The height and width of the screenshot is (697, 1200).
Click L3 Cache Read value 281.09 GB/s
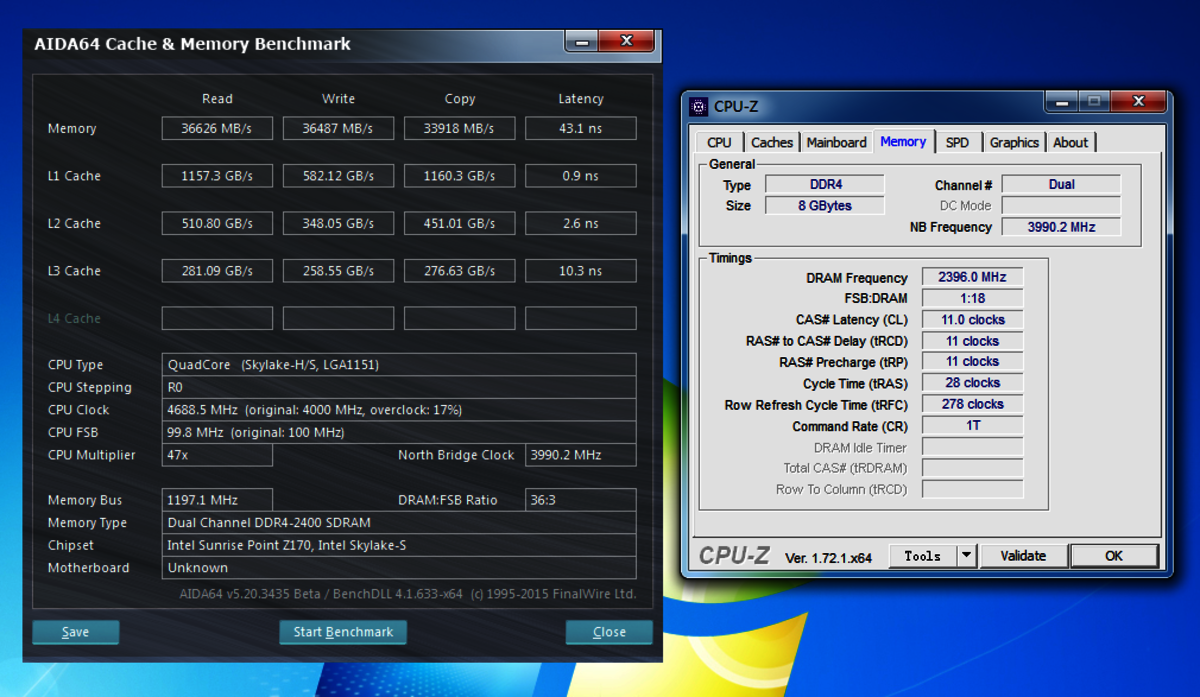pos(217,271)
